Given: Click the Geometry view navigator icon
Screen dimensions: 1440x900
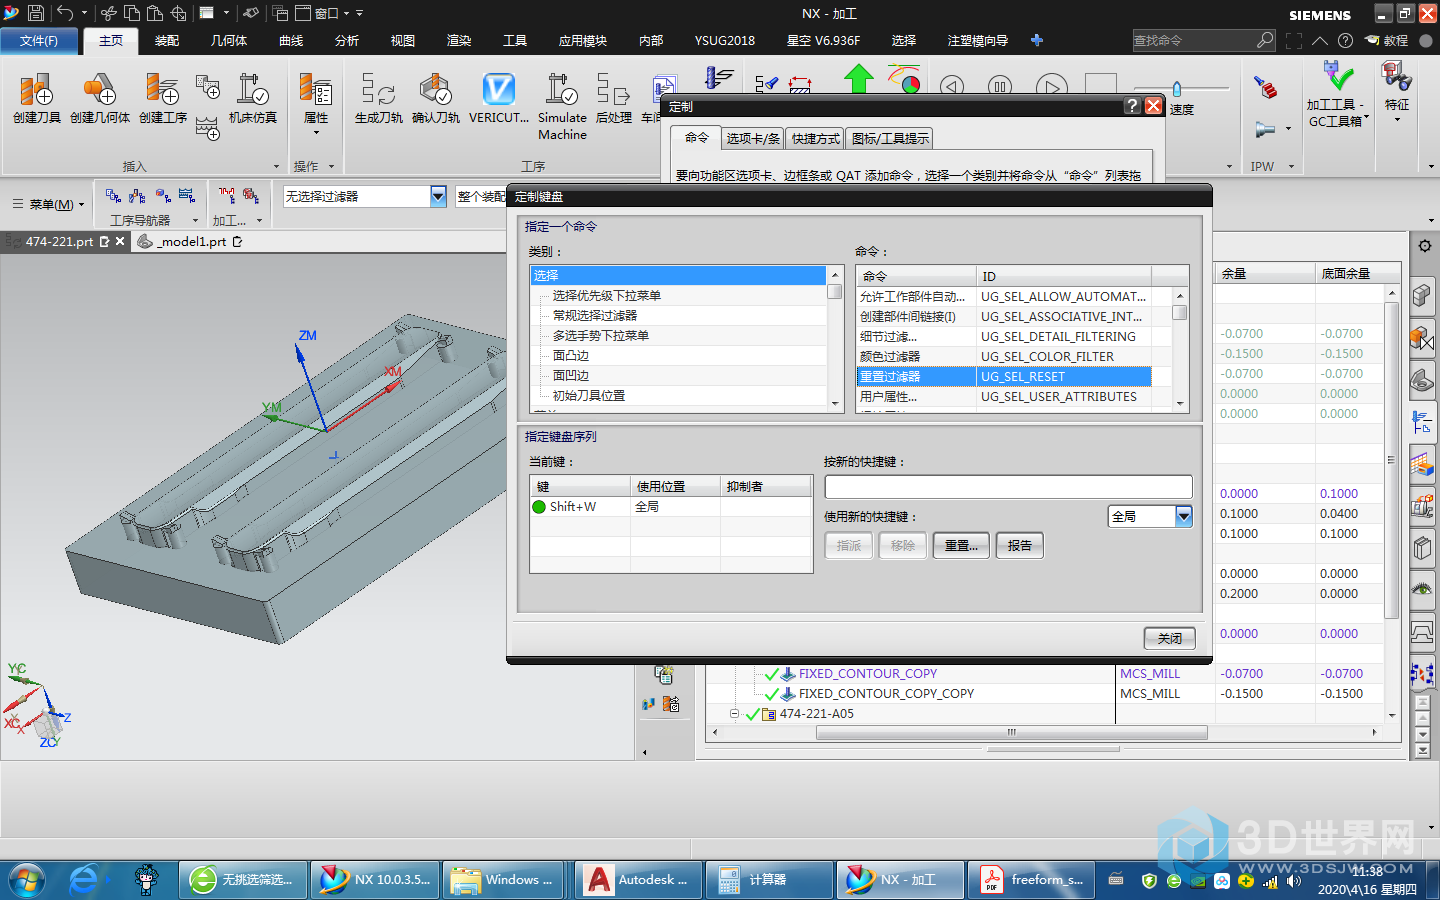Looking at the screenshot, I should tap(162, 195).
